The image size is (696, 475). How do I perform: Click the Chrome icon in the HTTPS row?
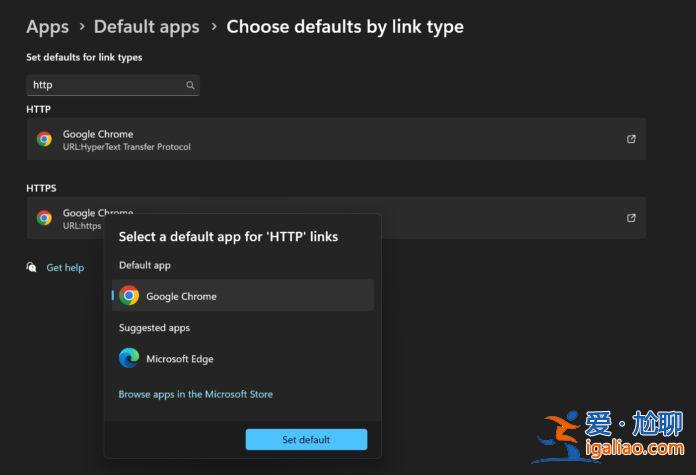[44, 218]
